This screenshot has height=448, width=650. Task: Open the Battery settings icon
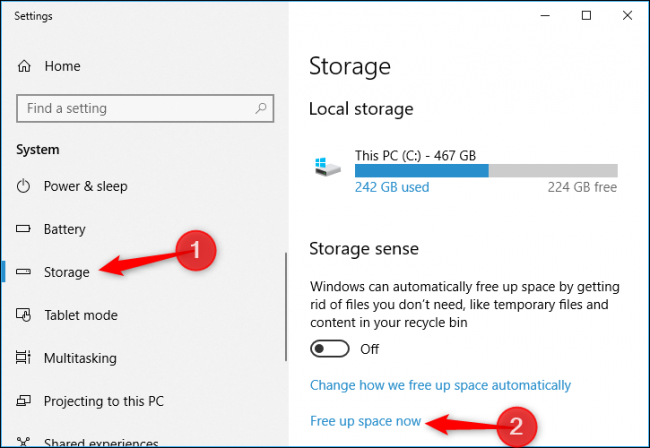pos(24,229)
